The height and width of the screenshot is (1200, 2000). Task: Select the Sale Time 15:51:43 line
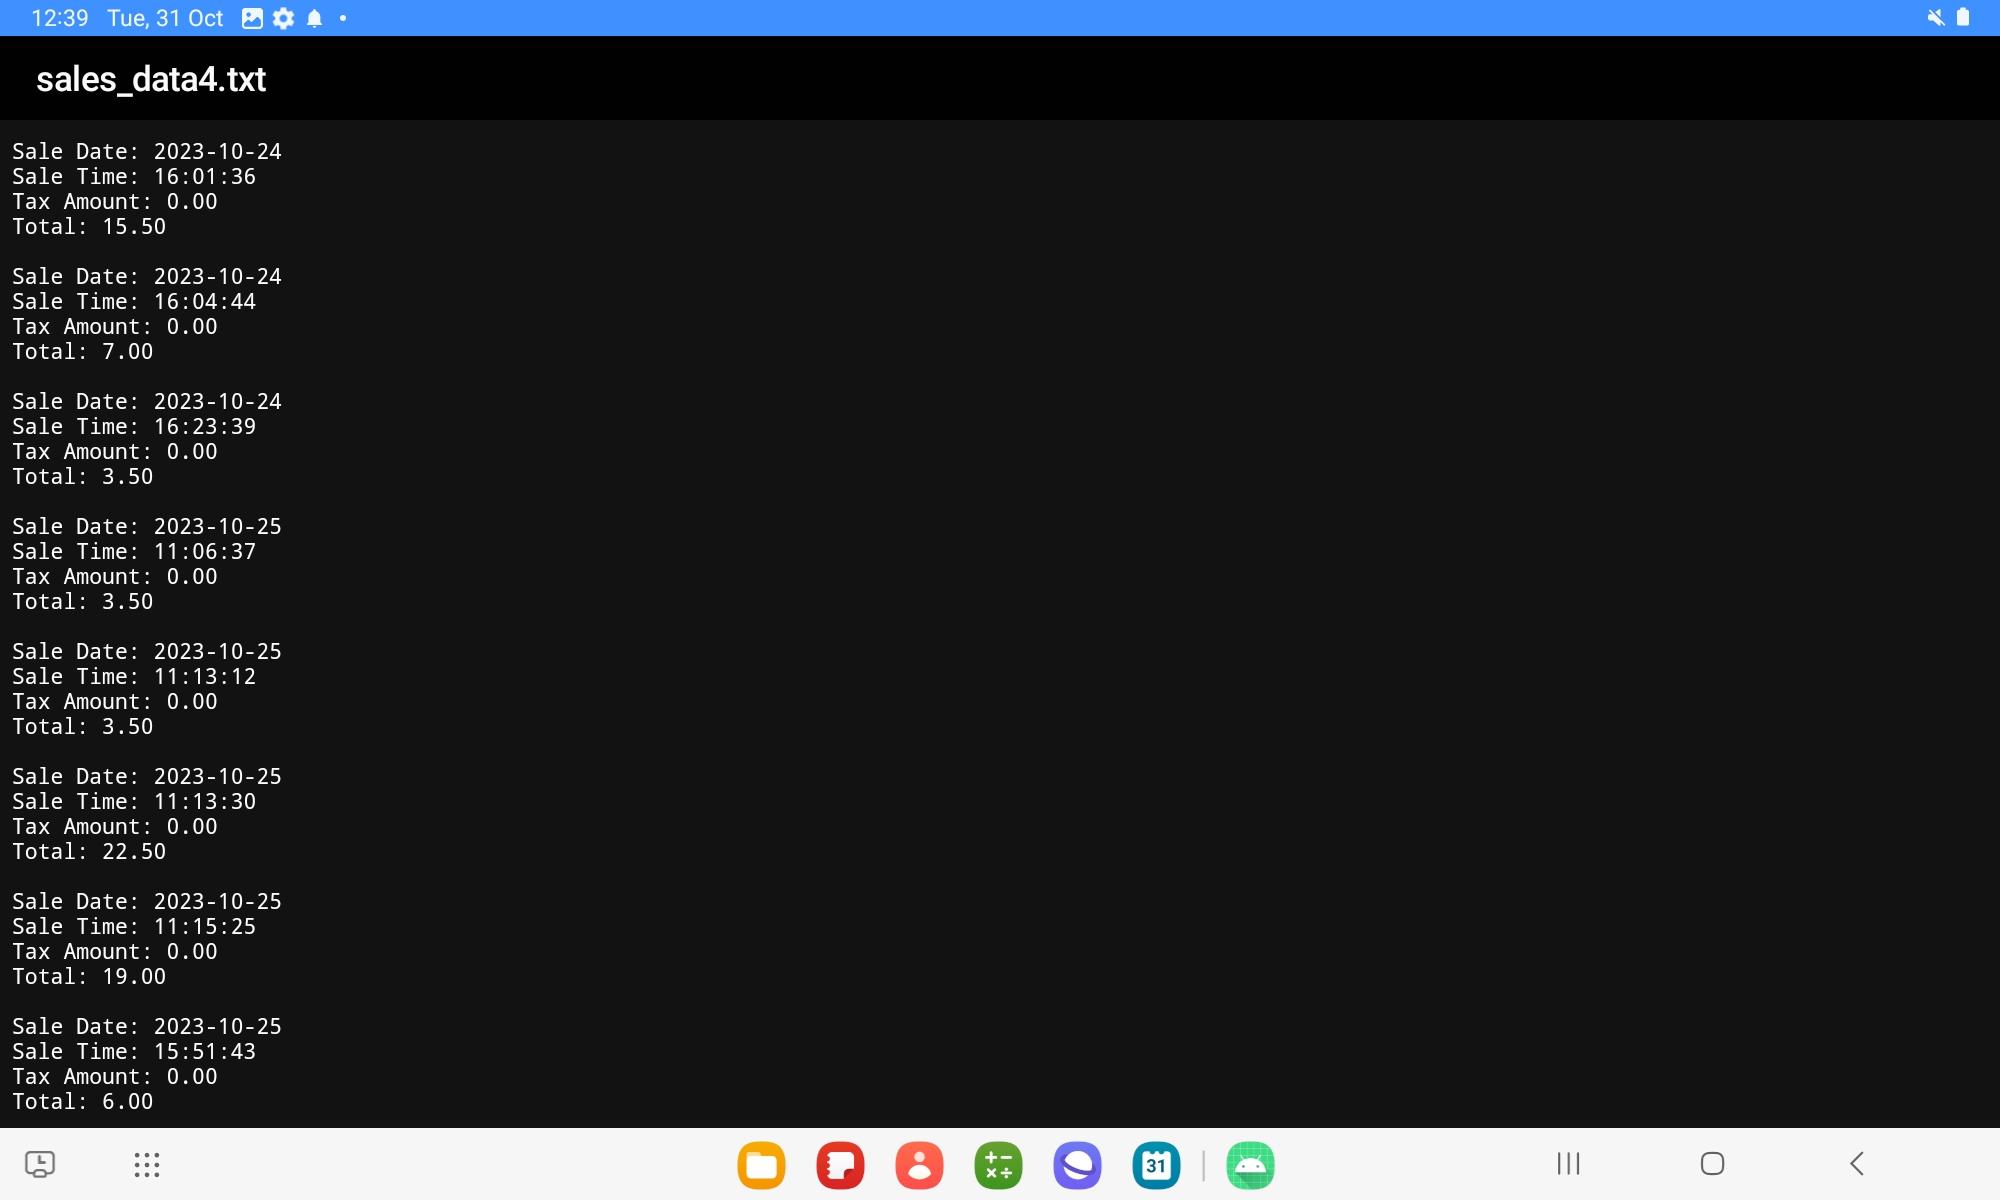[x=134, y=1052]
